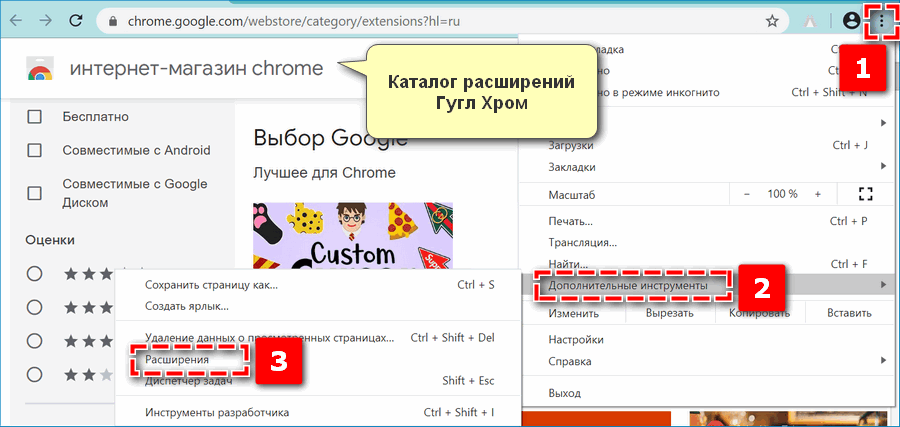Click the lock icon in address bar
The height and width of the screenshot is (427, 900).
coord(113,22)
